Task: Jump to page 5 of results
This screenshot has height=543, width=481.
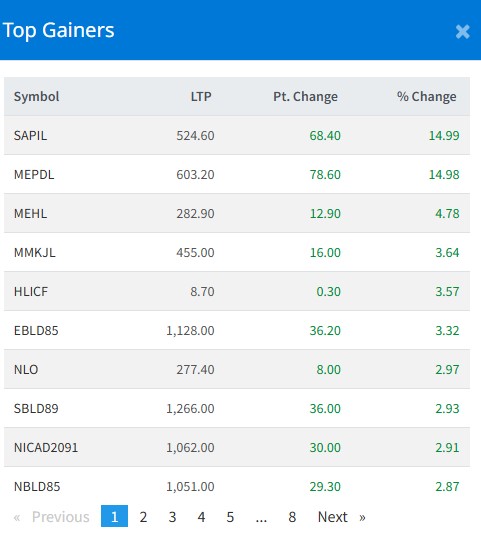Action: click(230, 517)
